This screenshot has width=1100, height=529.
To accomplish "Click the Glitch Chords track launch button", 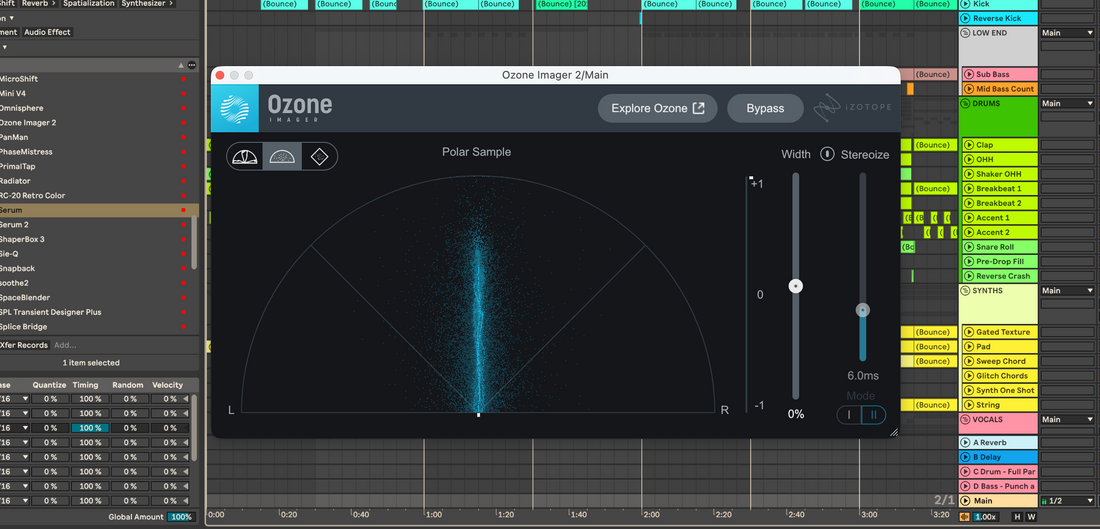I will (x=969, y=375).
